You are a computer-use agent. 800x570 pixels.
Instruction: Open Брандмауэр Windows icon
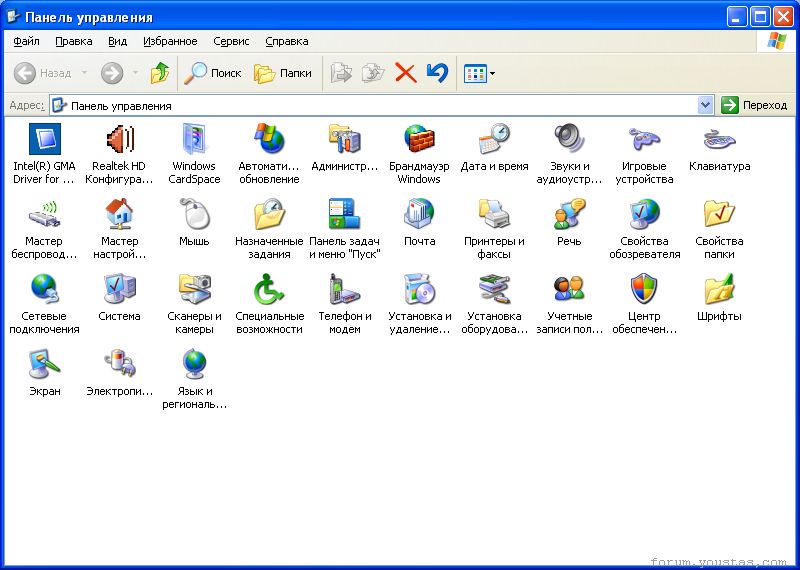pos(419,139)
